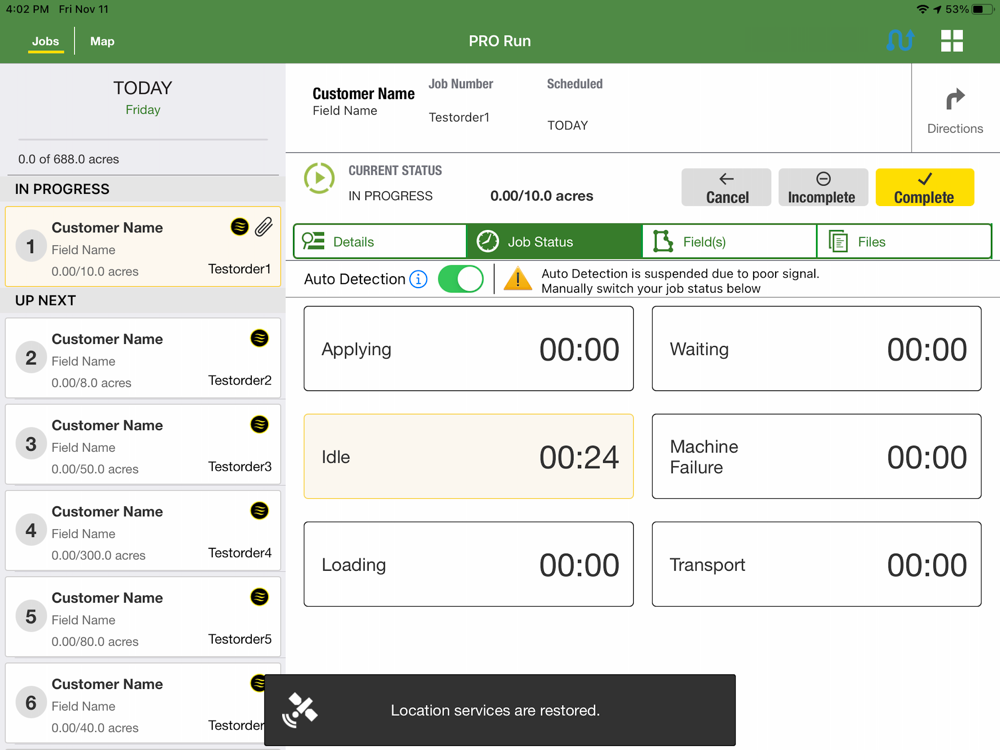1000x750 pixels.
Task: Tap the Directions arrow icon
Action: [x=955, y=99]
